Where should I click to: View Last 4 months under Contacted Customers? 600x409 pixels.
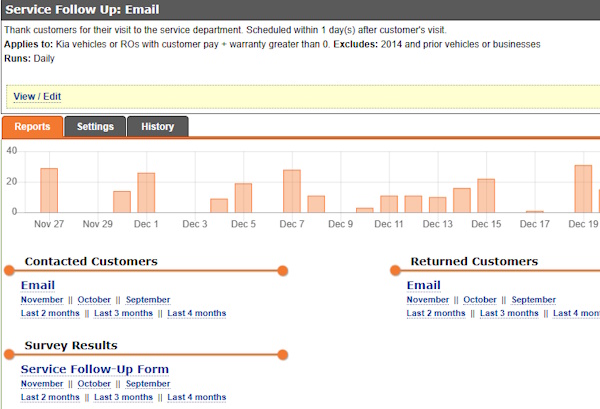click(197, 314)
